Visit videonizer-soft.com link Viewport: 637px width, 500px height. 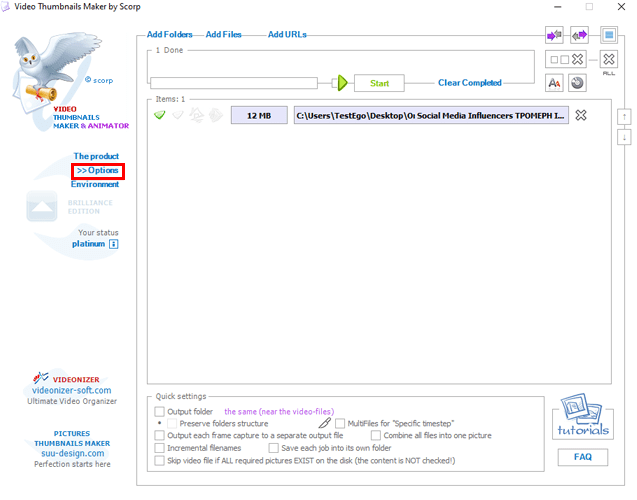[x=72, y=390]
